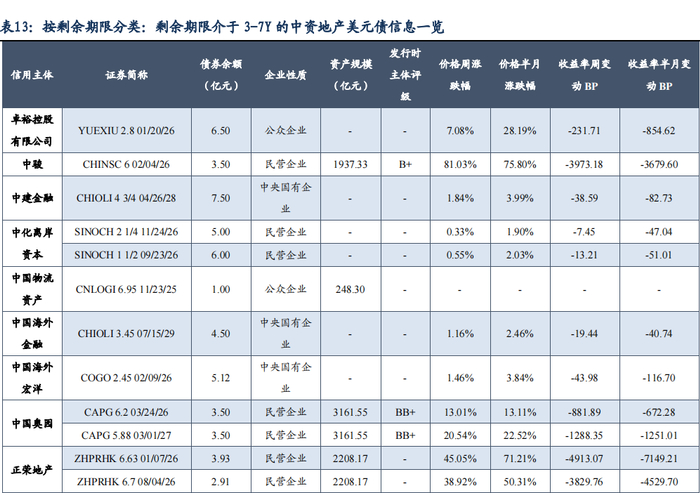The image size is (700, 493).
Task: Select the CNLOGI 6.95 11/23/25 cell
Action: point(126,289)
